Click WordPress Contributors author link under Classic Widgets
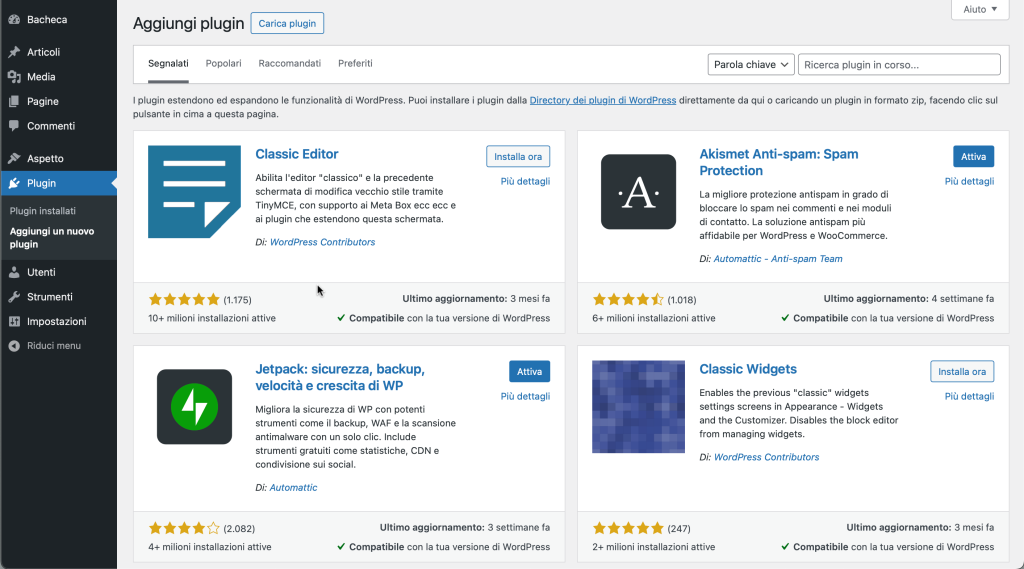Viewport: 1024px width, 569px height. point(766,457)
